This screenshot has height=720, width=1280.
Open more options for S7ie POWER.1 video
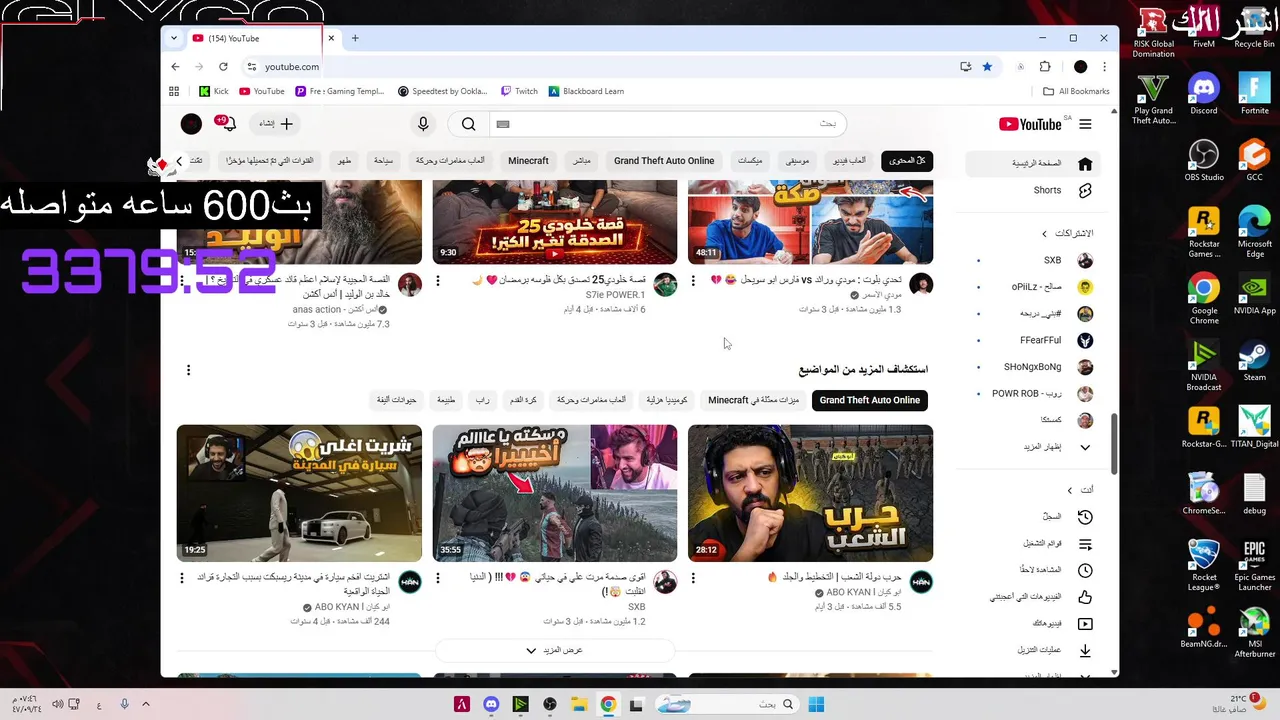(x=437, y=282)
